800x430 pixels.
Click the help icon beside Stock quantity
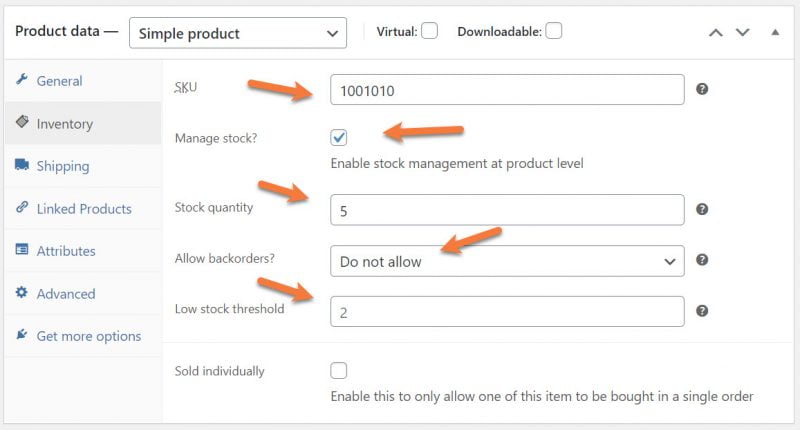pyautogui.click(x=702, y=209)
